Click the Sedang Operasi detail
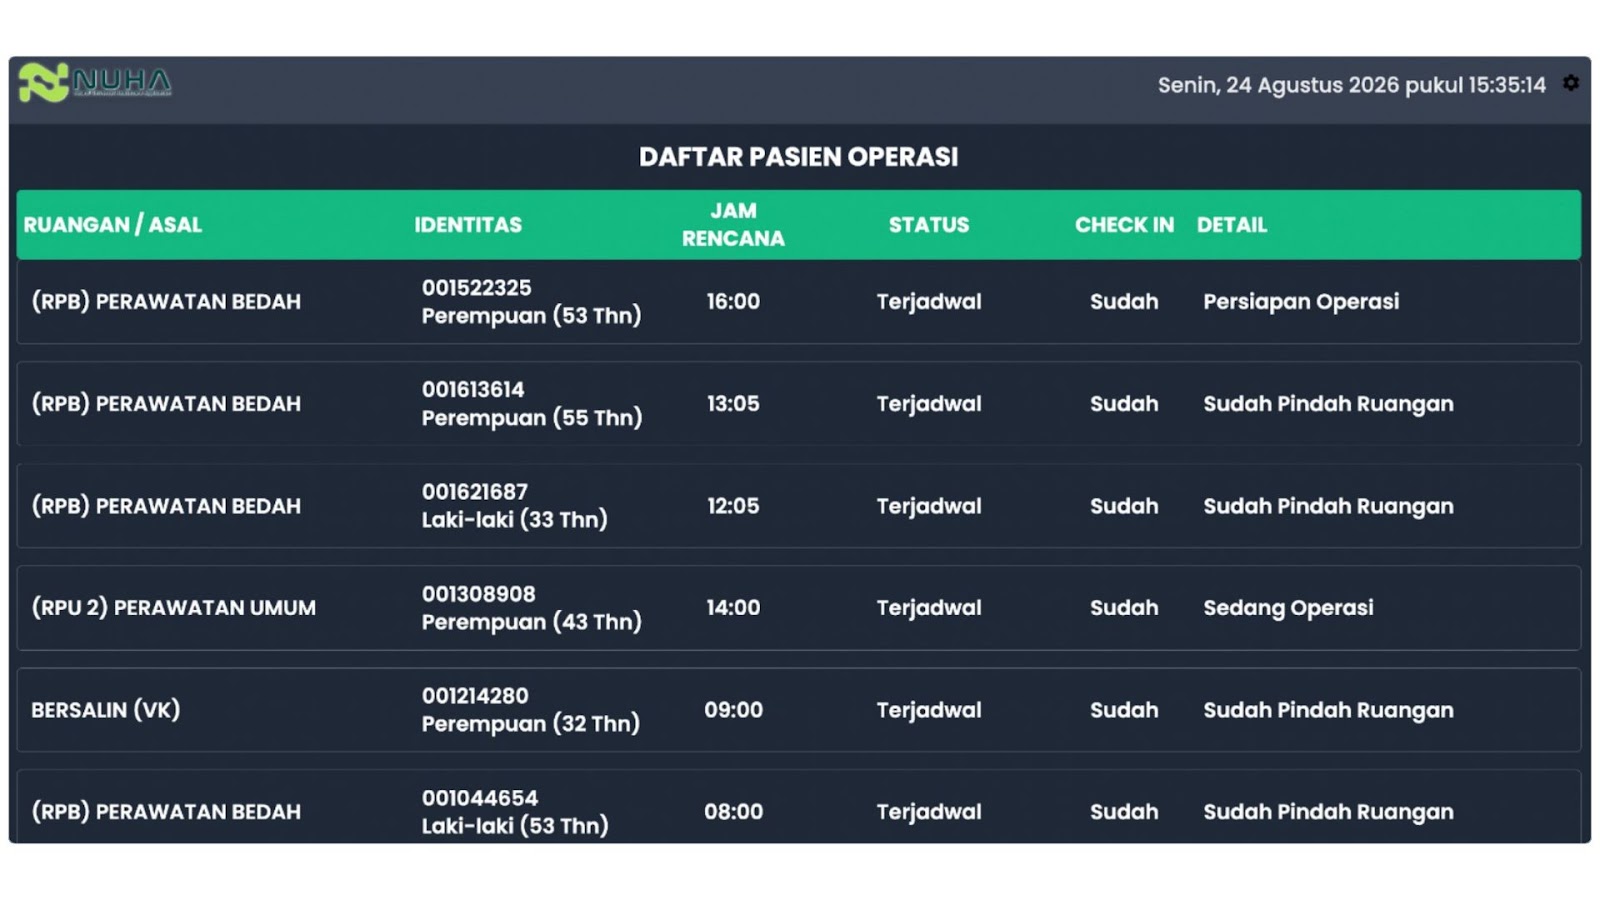1600x900 pixels. [1288, 608]
